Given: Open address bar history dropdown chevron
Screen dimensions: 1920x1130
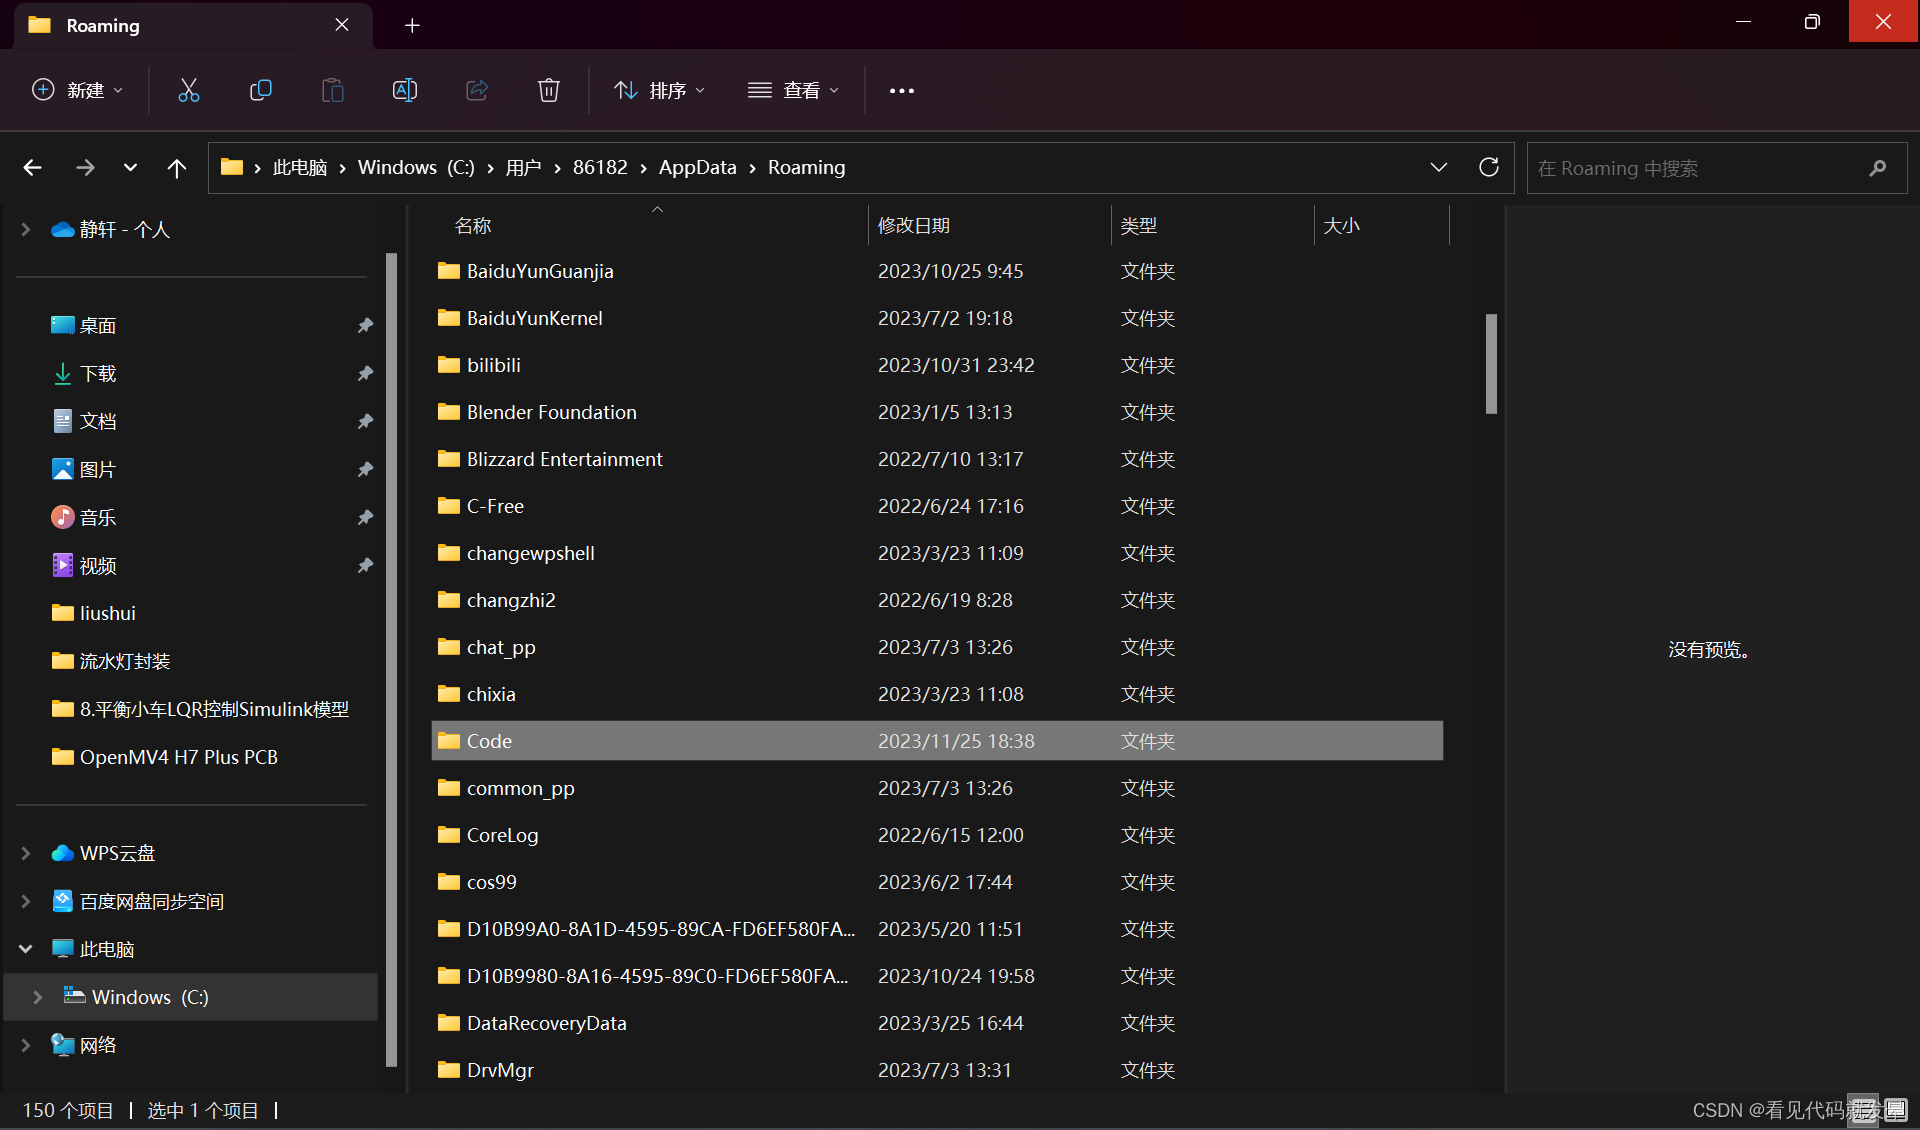Looking at the screenshot, I should [x=1438, y=167].
